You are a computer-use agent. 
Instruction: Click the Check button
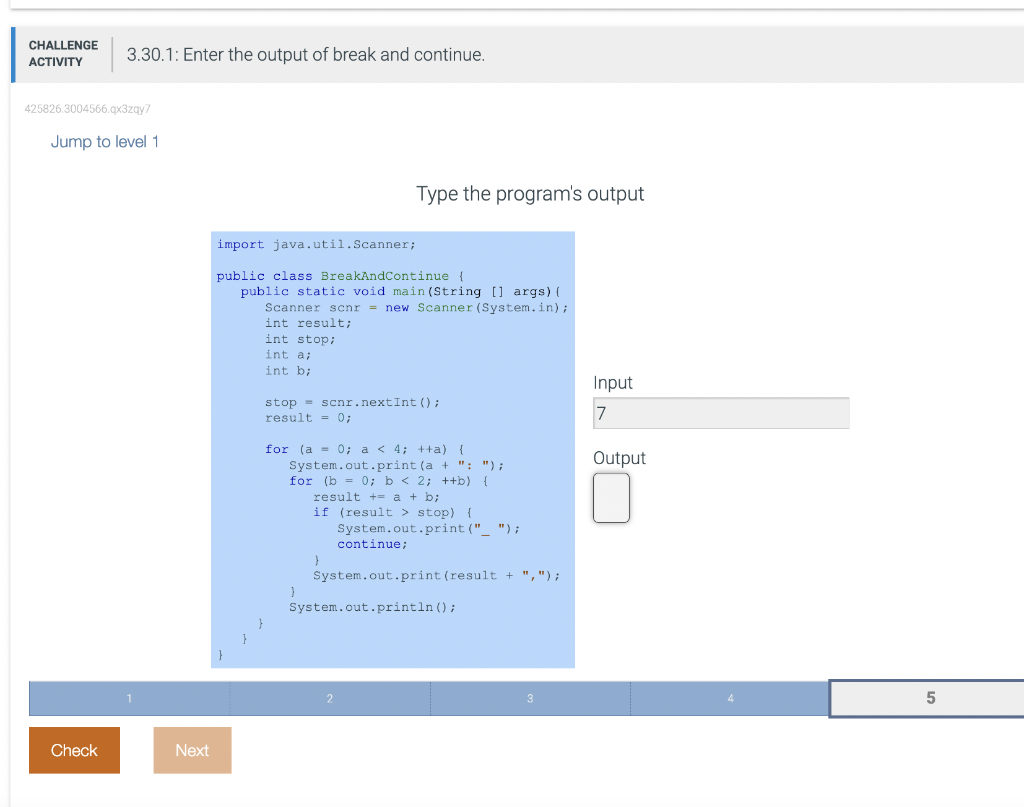[x=74, y=749]
